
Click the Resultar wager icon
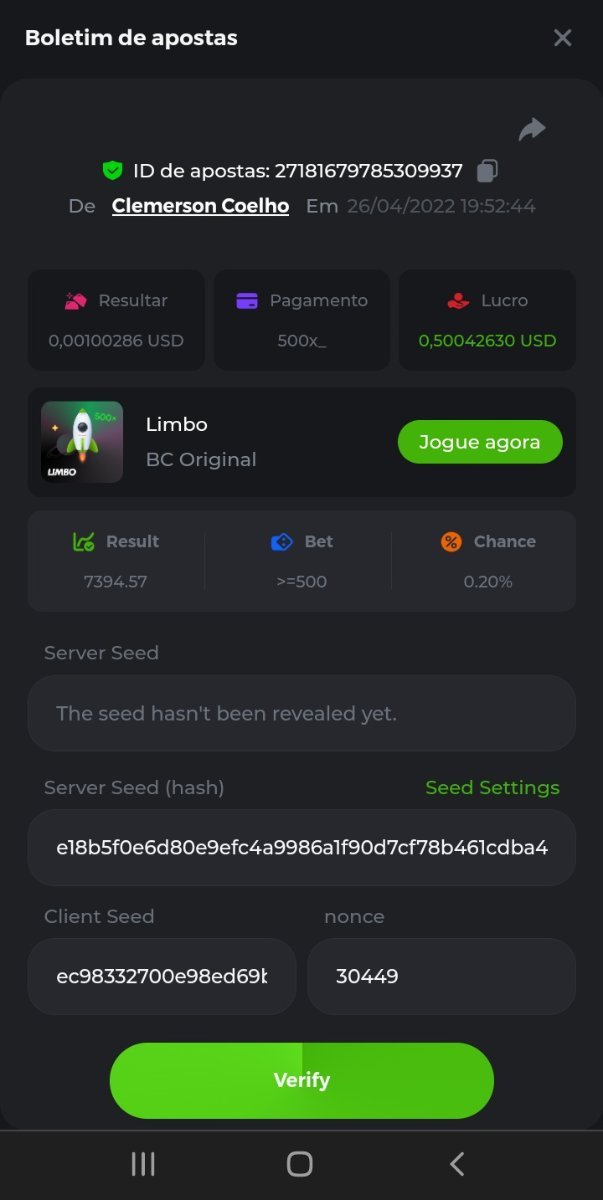76,300
